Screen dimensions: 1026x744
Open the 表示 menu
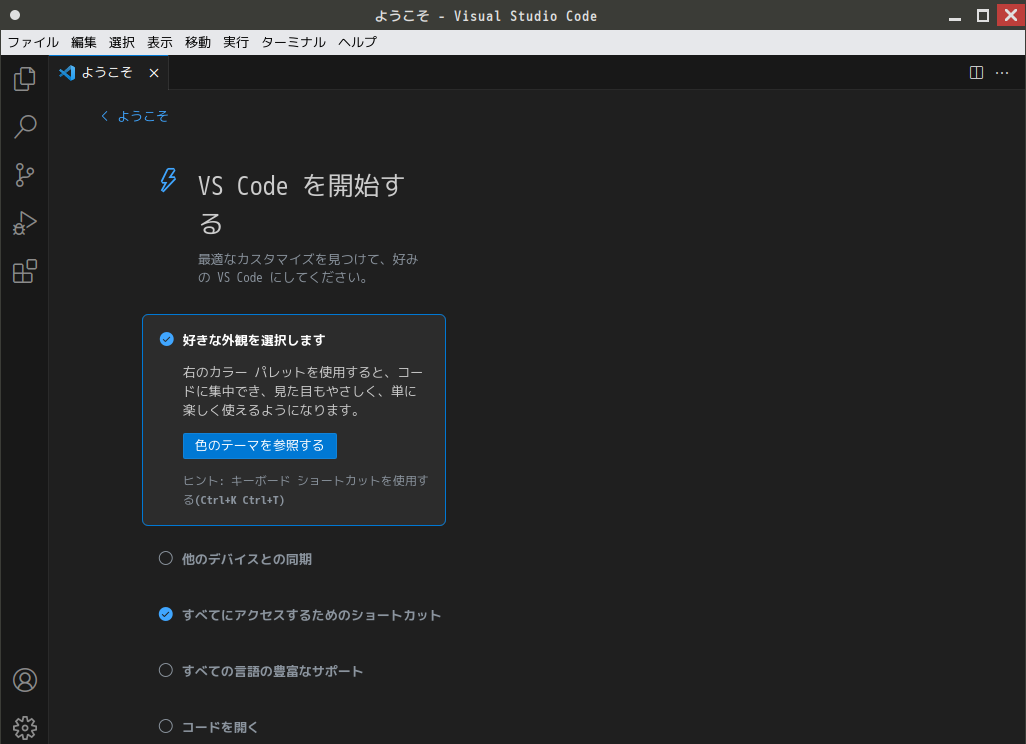click(x=160, y=43)
